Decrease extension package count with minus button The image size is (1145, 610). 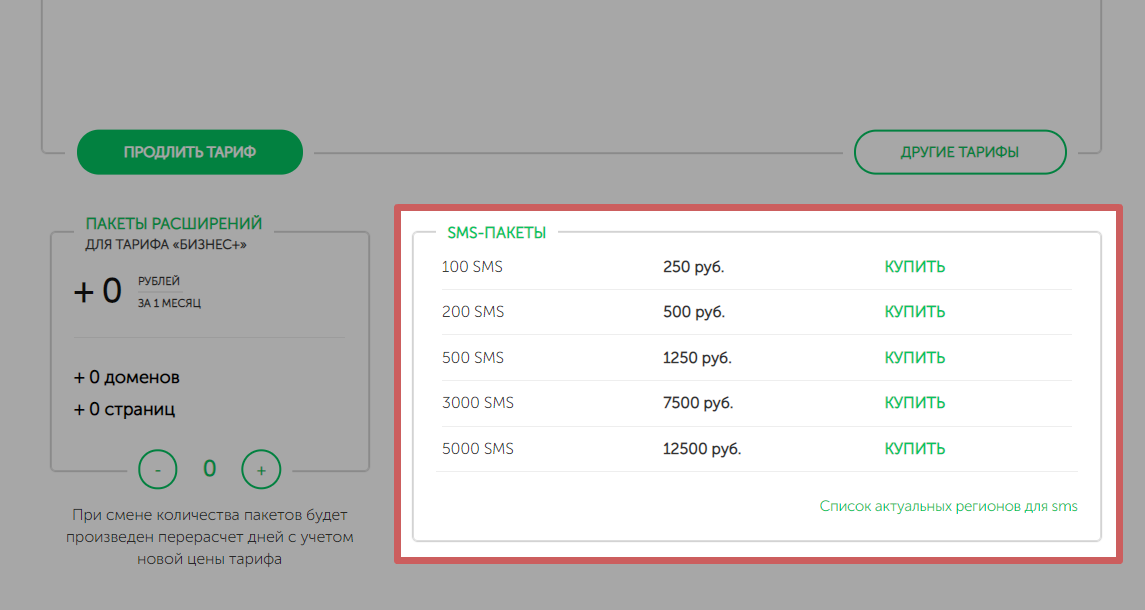point(157,469)
